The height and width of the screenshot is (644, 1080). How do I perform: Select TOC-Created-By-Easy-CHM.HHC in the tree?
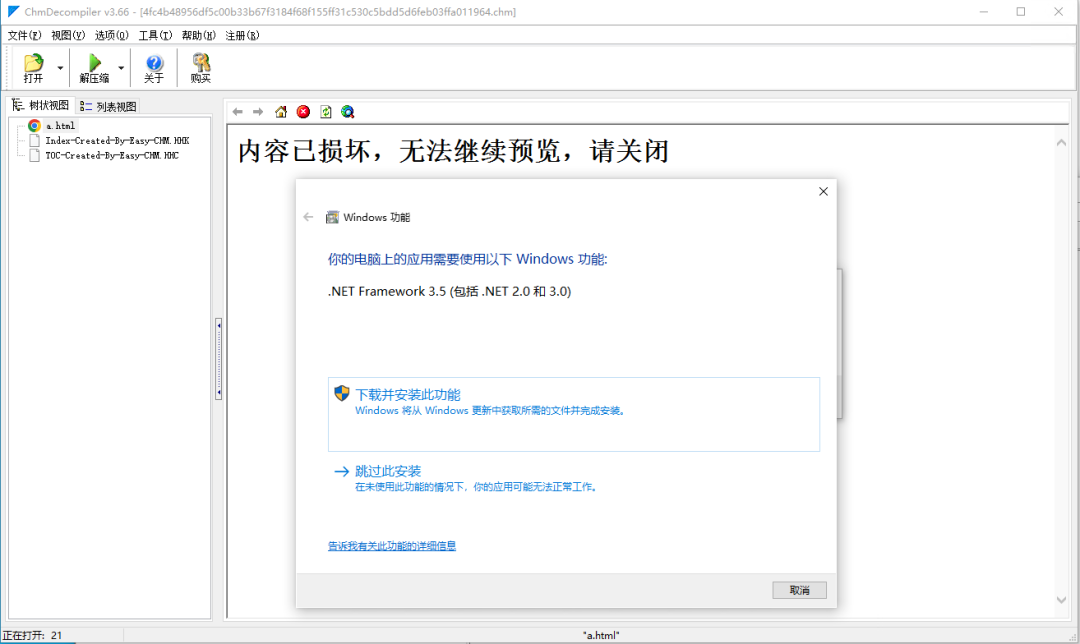tap(112, 156)
